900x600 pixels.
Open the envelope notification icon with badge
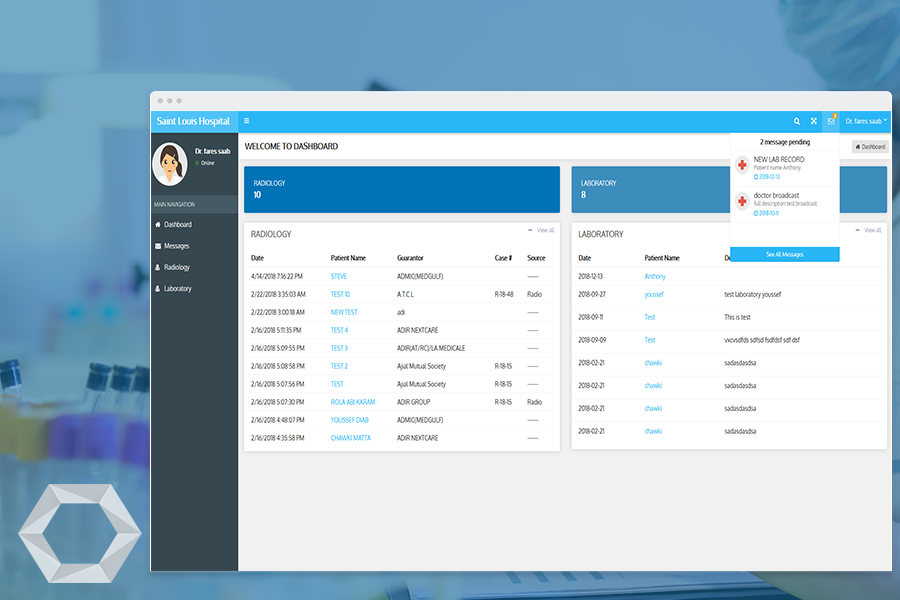(x=831, y=121)
